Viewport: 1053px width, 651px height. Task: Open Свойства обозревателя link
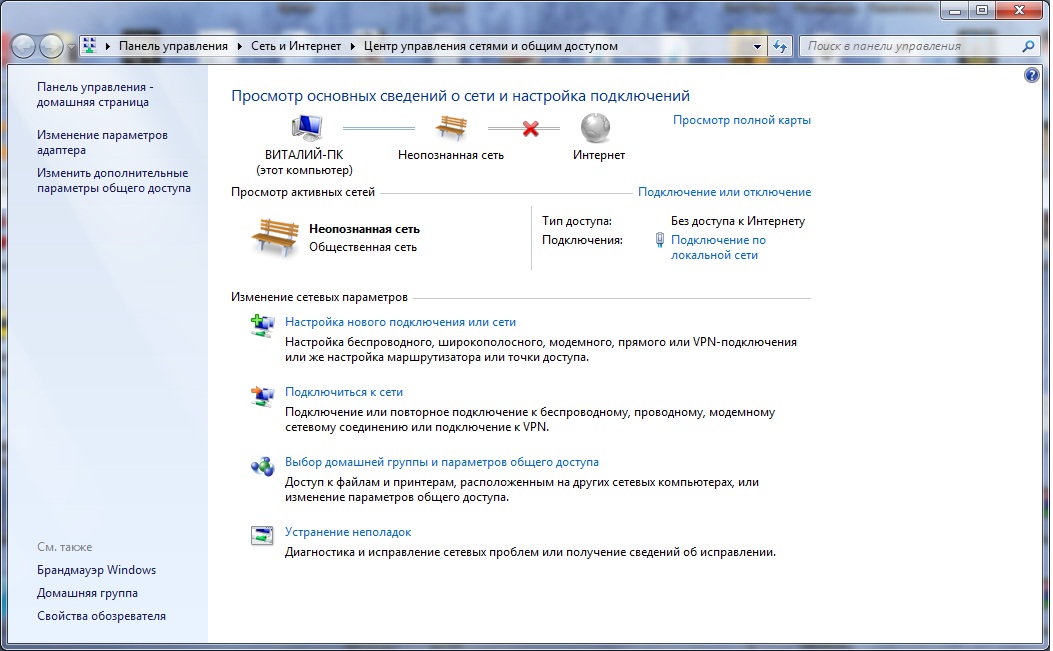(x=101, y=616)
